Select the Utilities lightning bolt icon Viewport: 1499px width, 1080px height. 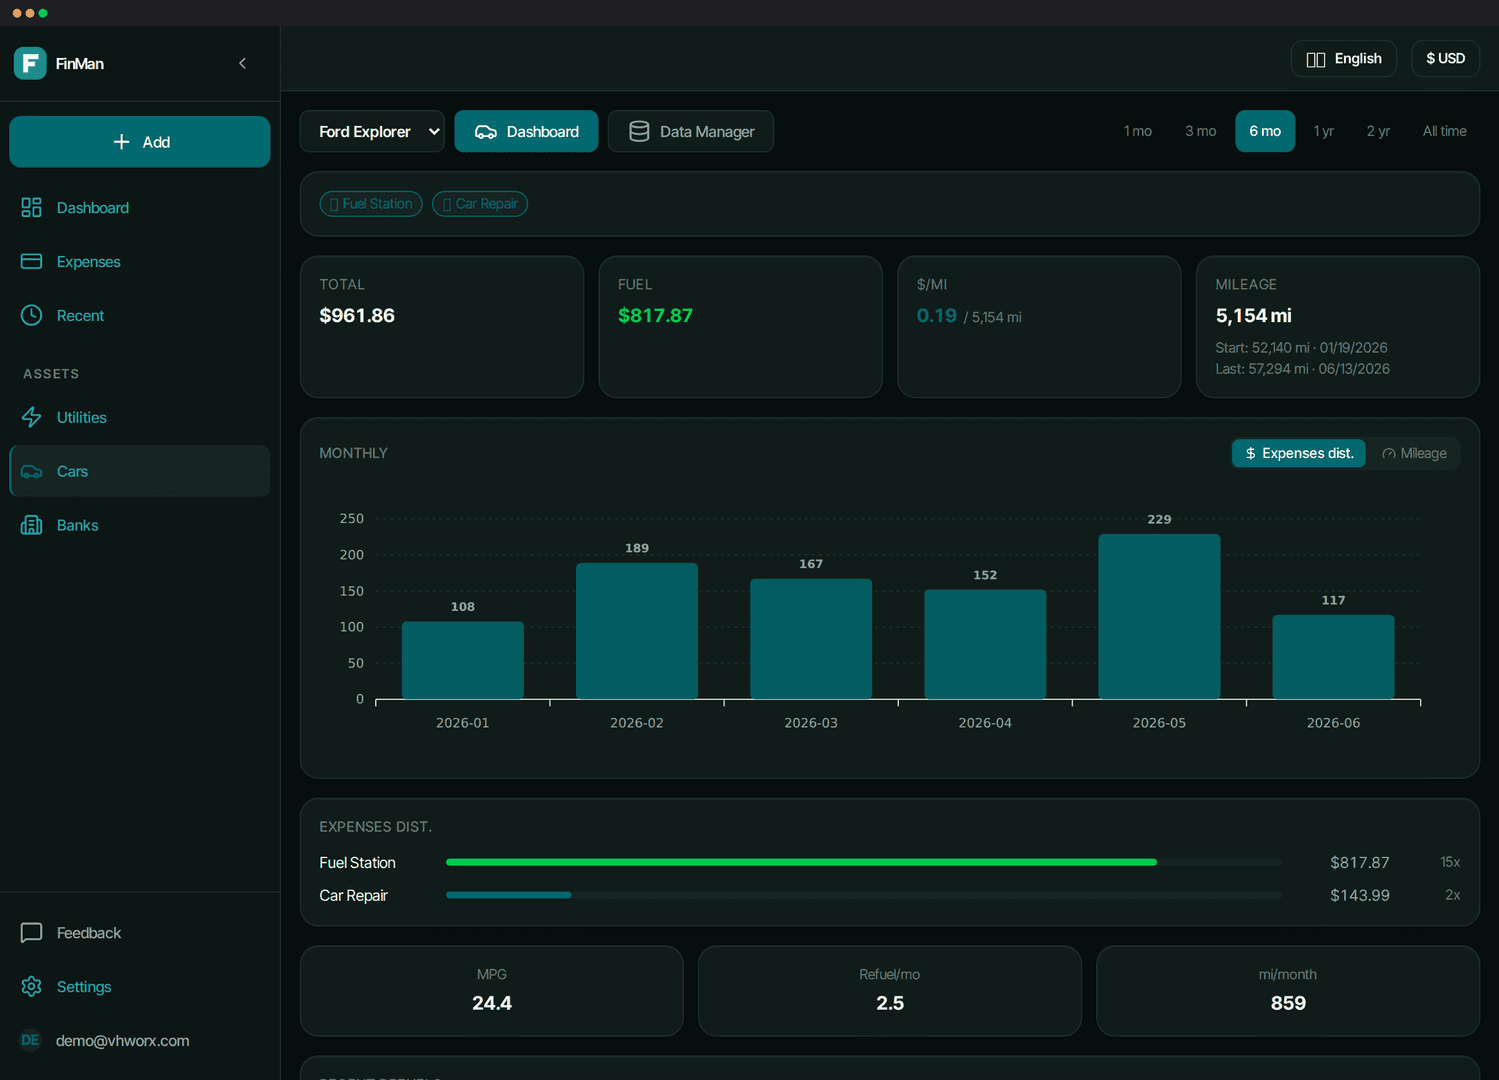(31, 418)
